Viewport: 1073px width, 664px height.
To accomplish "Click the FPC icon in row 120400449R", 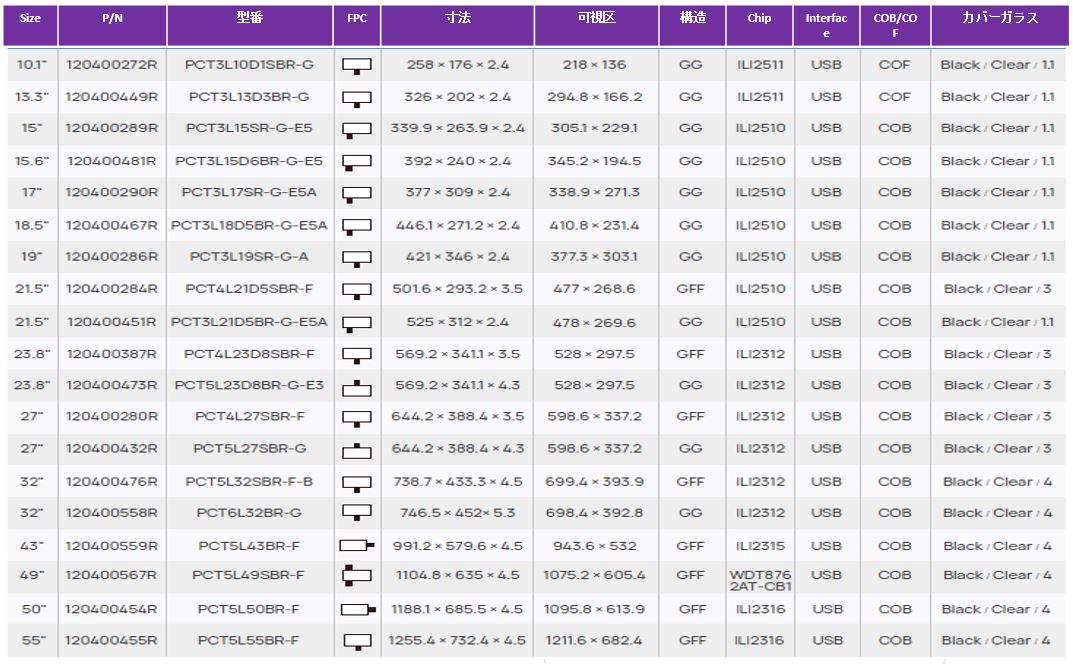I will pos(357,99).
